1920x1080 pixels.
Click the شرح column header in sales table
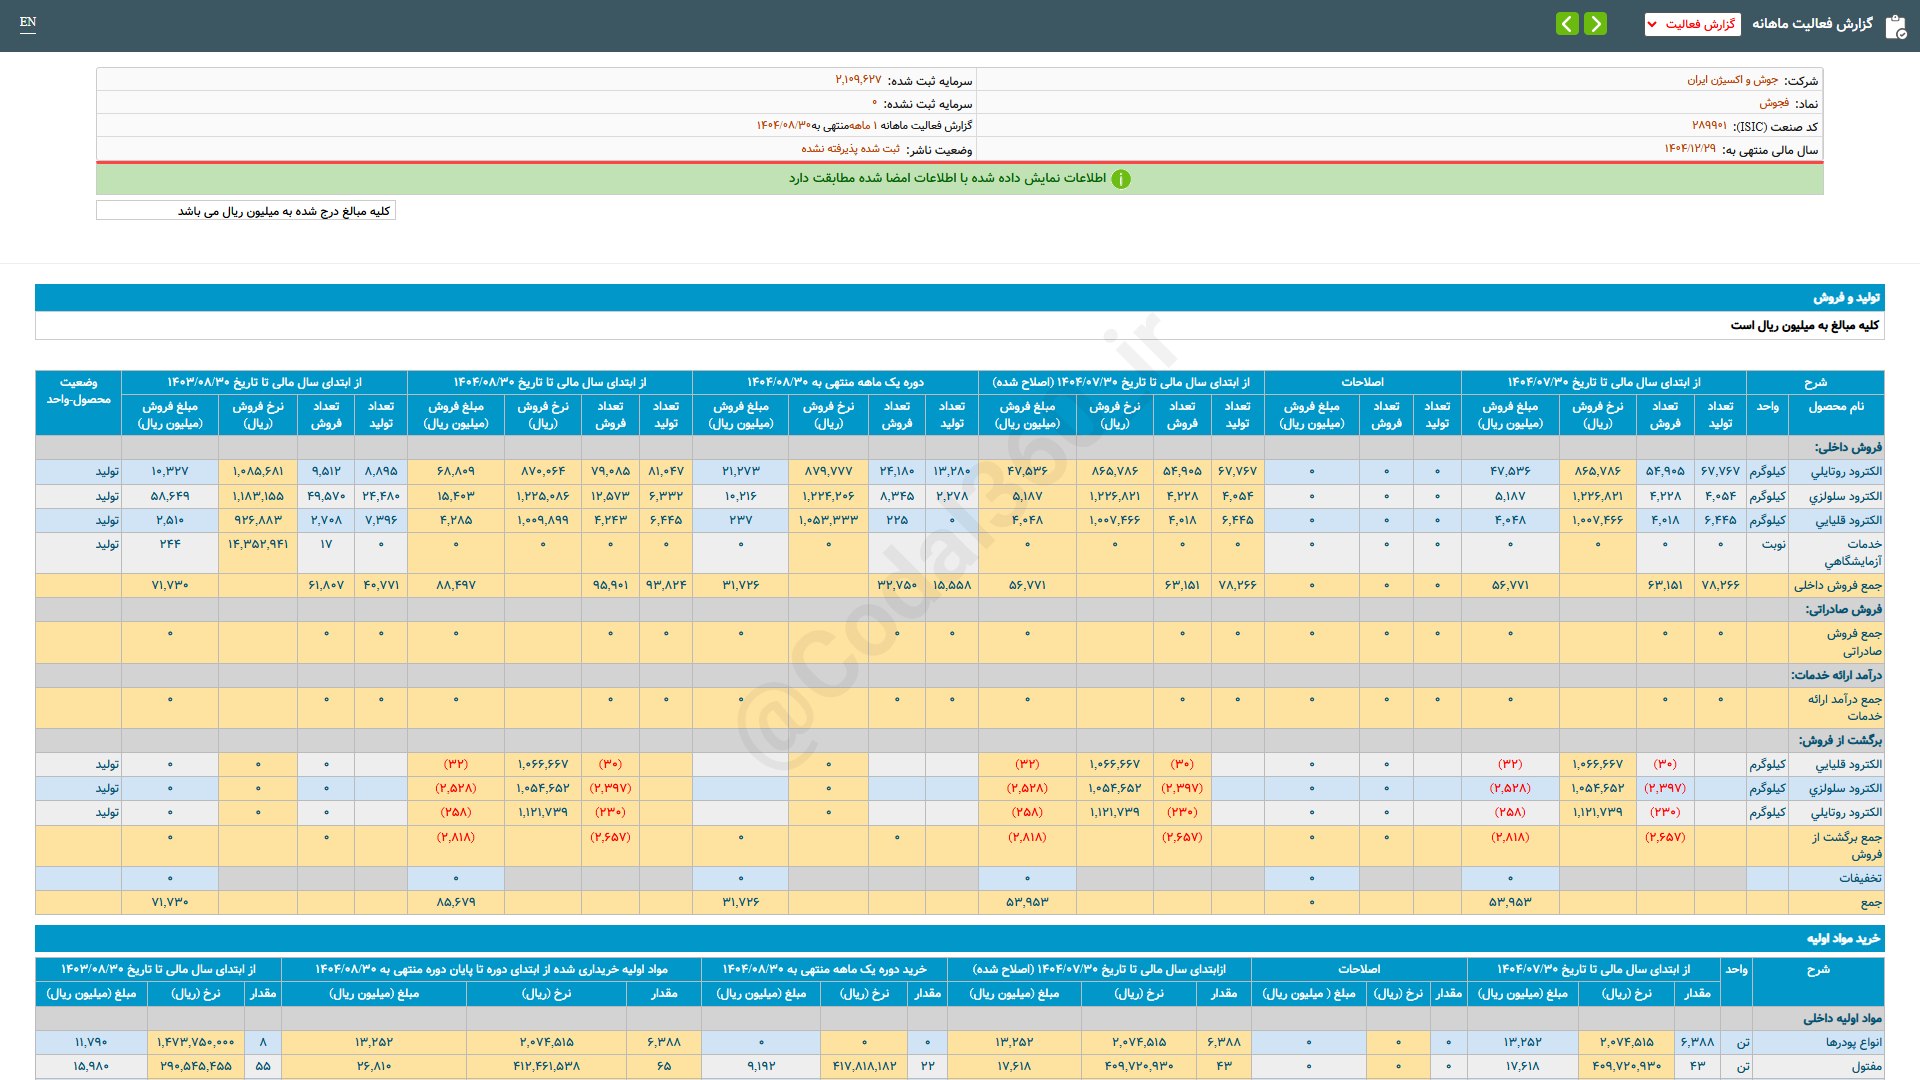point(1815,382)
